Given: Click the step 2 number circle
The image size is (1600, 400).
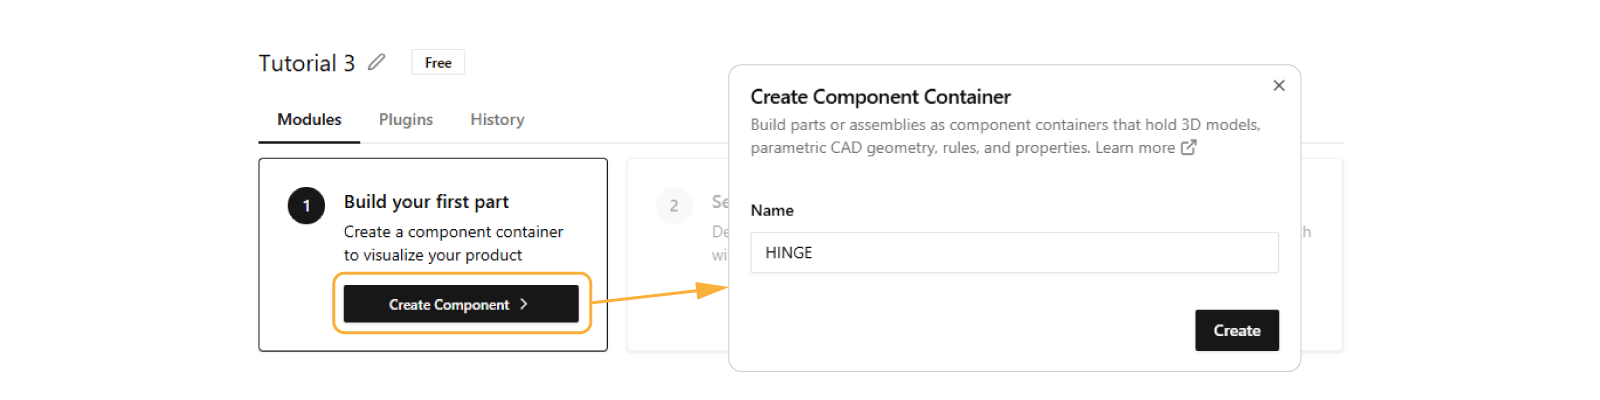Looking at the screenshot, I should [x=674, y=206].
